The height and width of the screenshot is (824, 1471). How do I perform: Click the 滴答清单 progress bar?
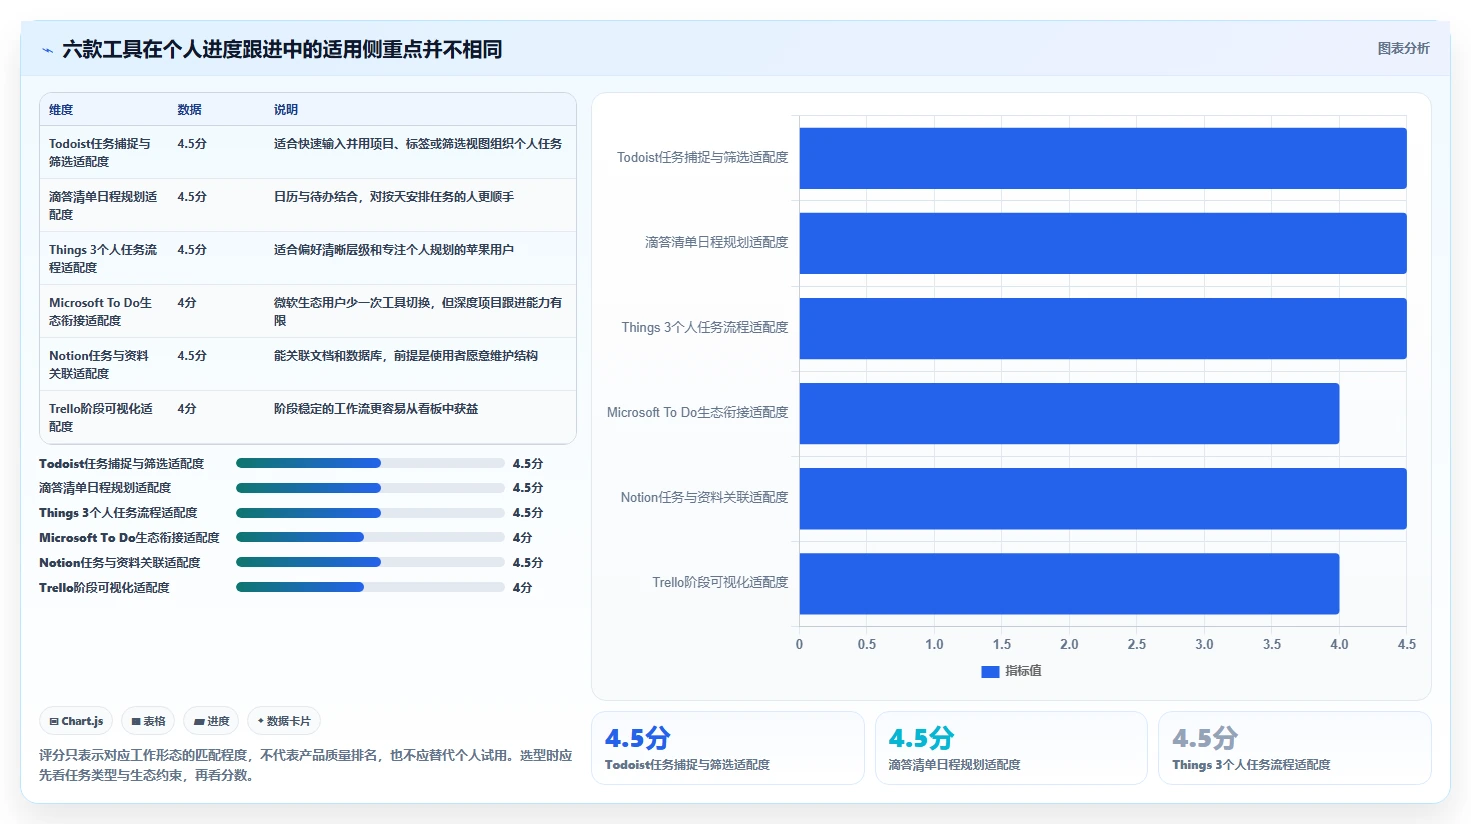coord(370,488)
